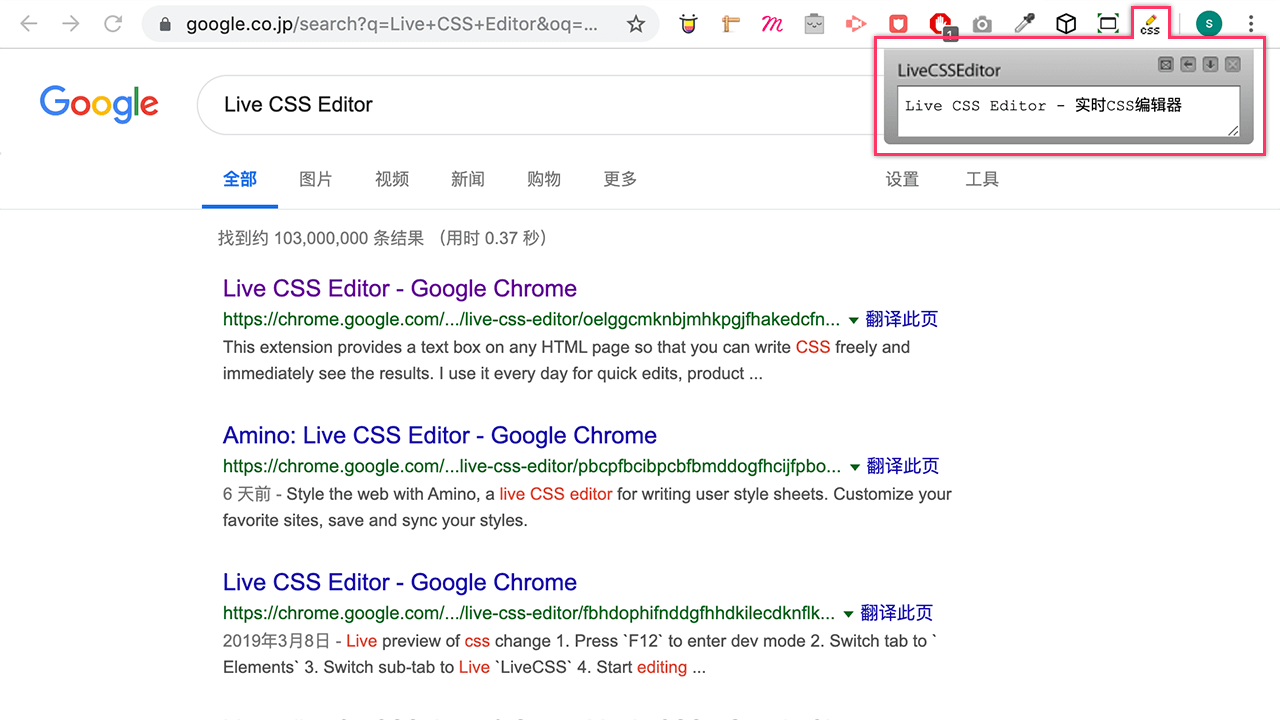Screen dimensions: 1280x720
Task: Switch to the 图片 images tab
Action: [x=315, y=179]
